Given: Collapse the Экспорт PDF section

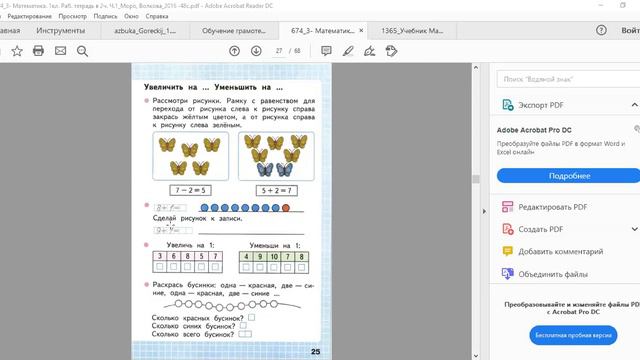Looking at the screenshot, I should tap(634, 105).
